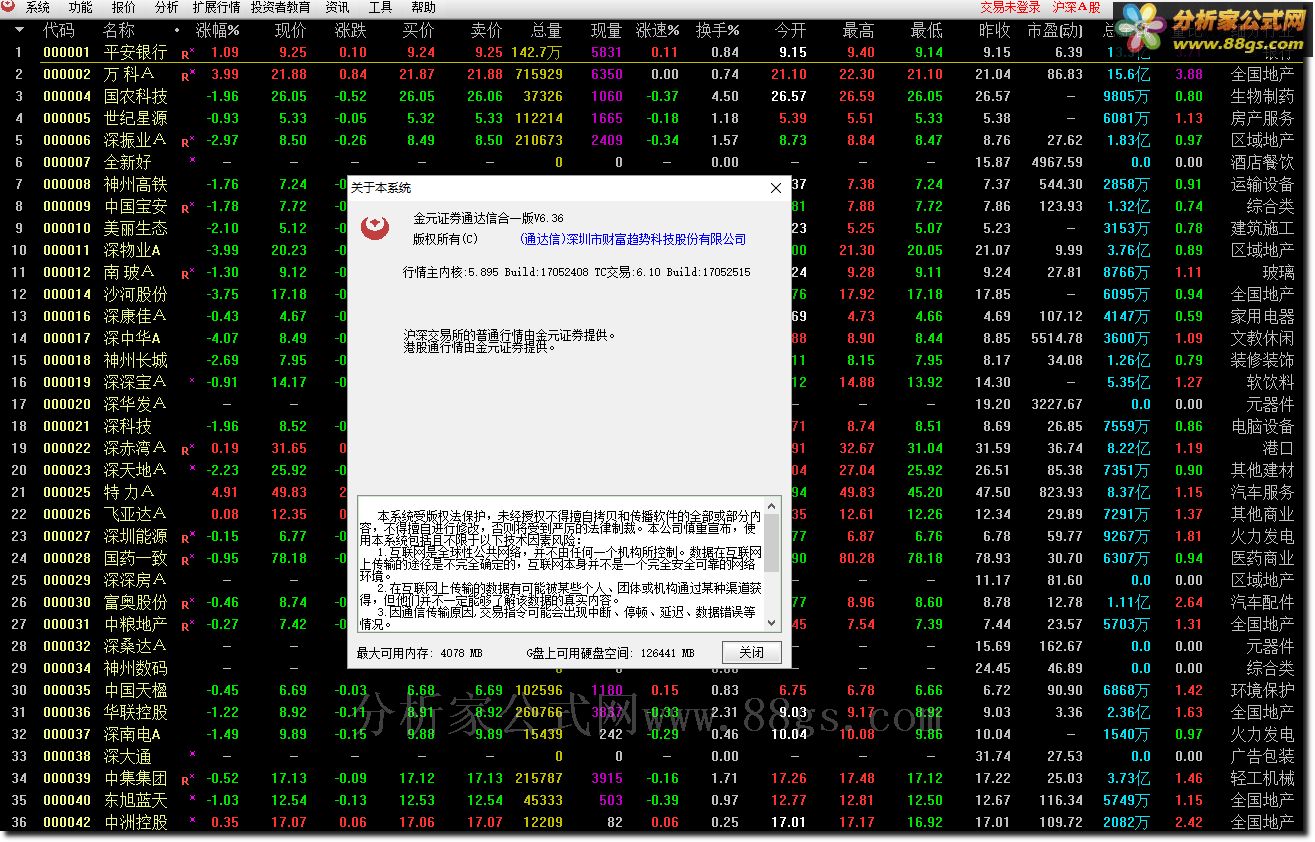Image resolution: width=1315 pixels, height=842 pixels.
Task: Click the 交易未登录 status in the top bar
Action: (x=1011, y=7)
